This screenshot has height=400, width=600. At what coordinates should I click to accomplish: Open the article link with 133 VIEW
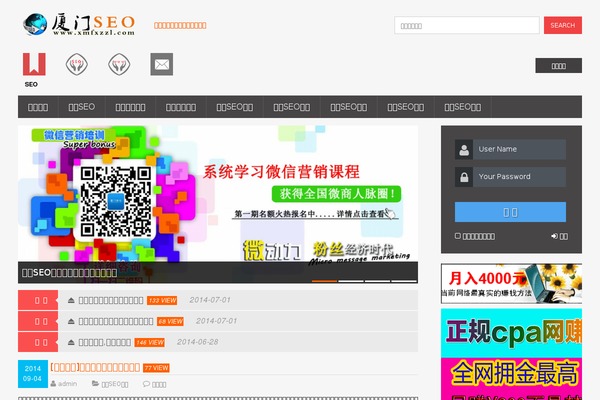tap(111, 300)
